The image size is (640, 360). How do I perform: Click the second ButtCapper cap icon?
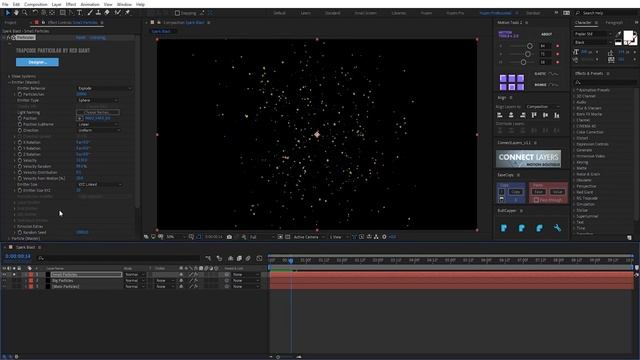tap(522, 228)
